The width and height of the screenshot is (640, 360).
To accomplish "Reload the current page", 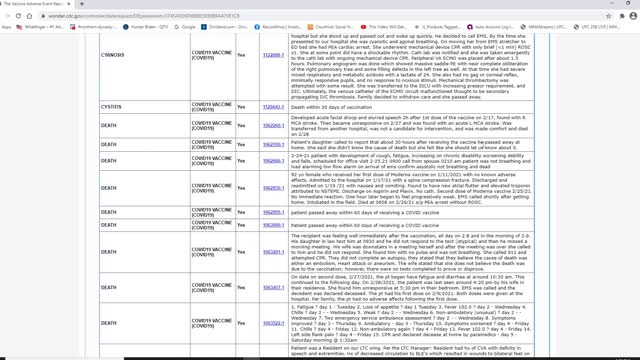I will point(18,16).
